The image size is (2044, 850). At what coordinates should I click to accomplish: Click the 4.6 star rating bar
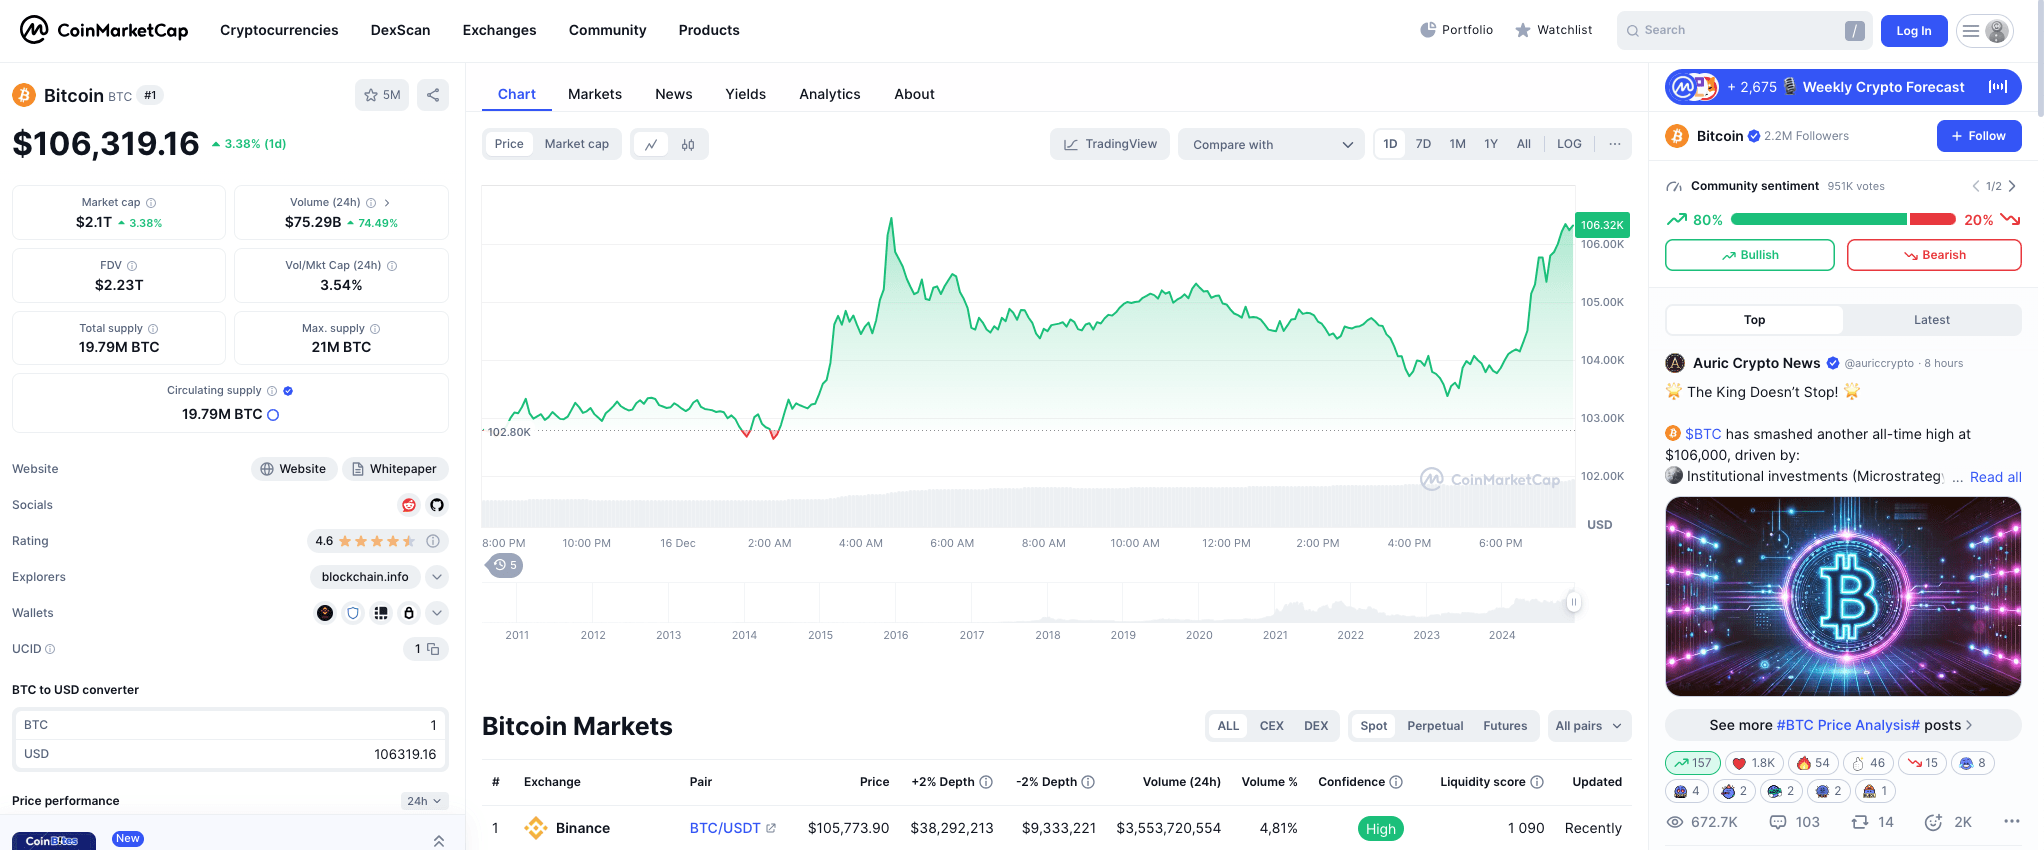coord(378,541)
